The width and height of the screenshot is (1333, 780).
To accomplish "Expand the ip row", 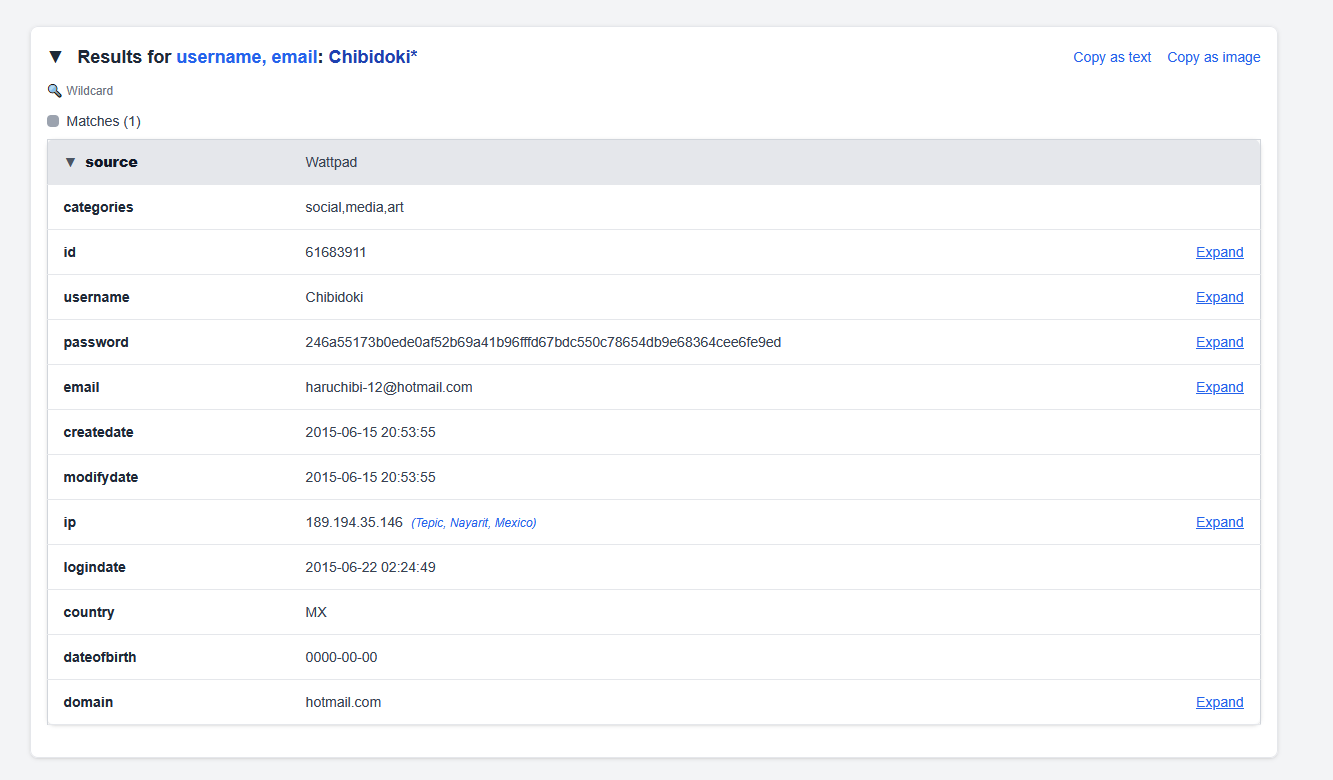I will [x=1219, y=522].
